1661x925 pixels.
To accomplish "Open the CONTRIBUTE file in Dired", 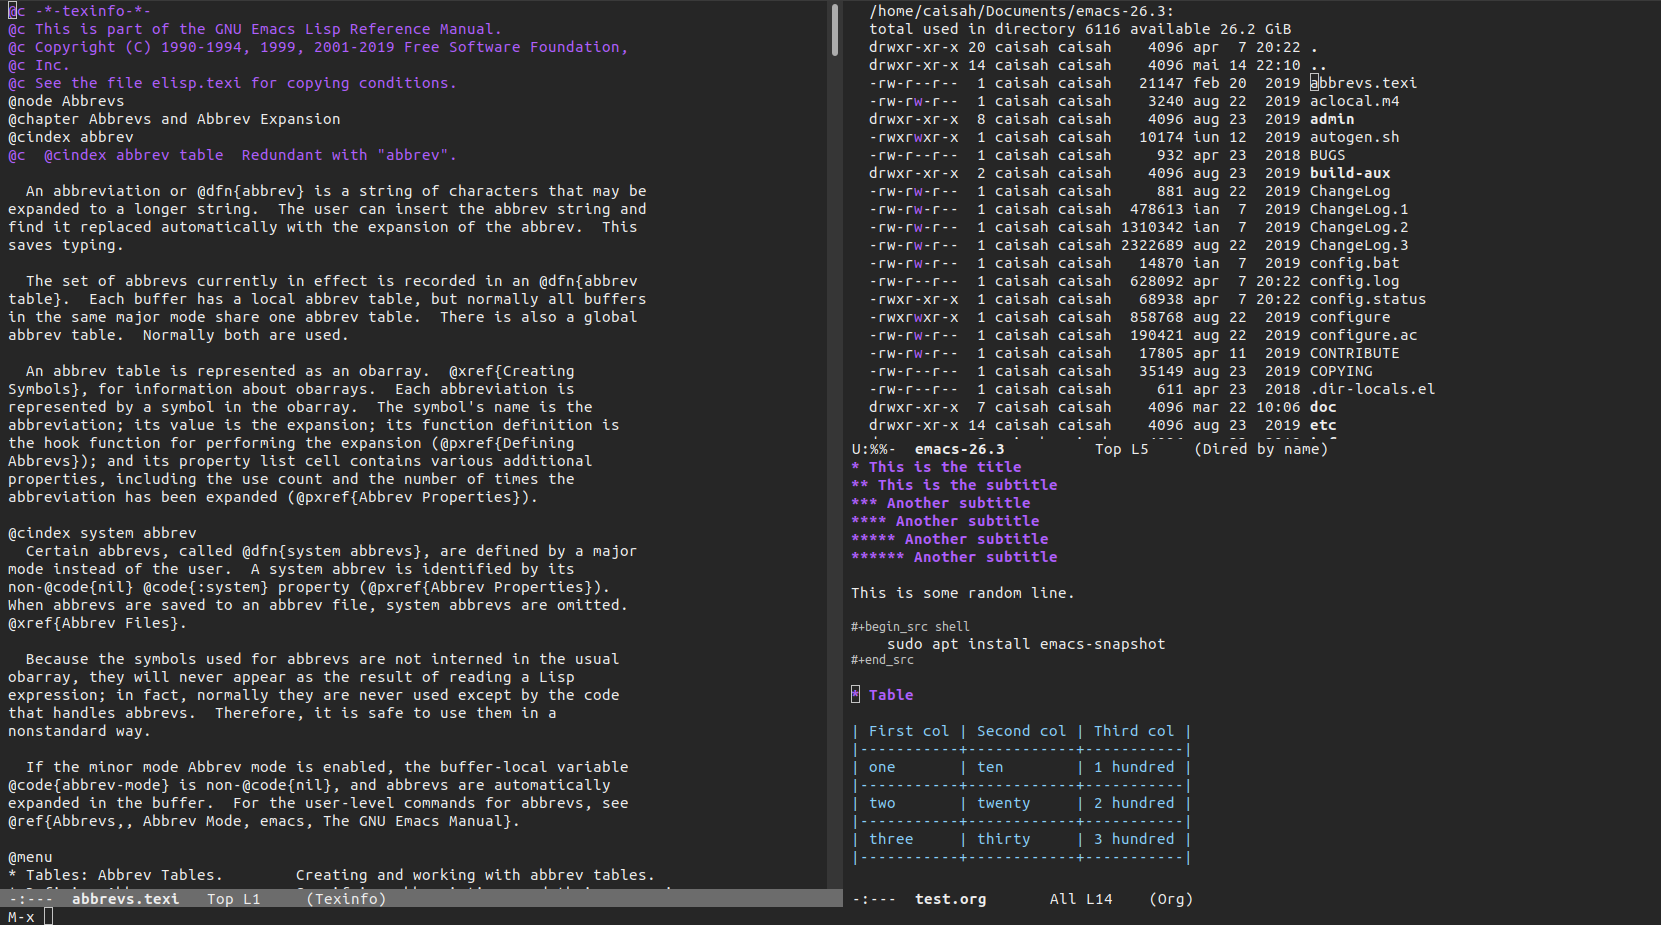I will [1354, 353].
